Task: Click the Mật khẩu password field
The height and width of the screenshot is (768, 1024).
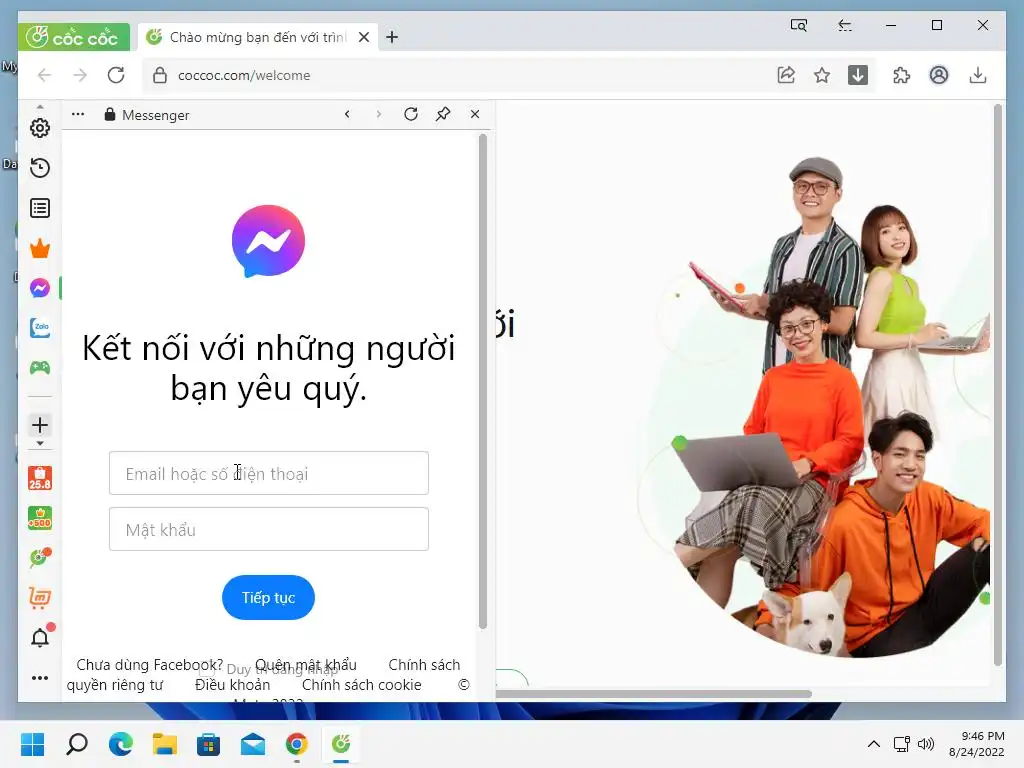Action: tap(268, 529)
